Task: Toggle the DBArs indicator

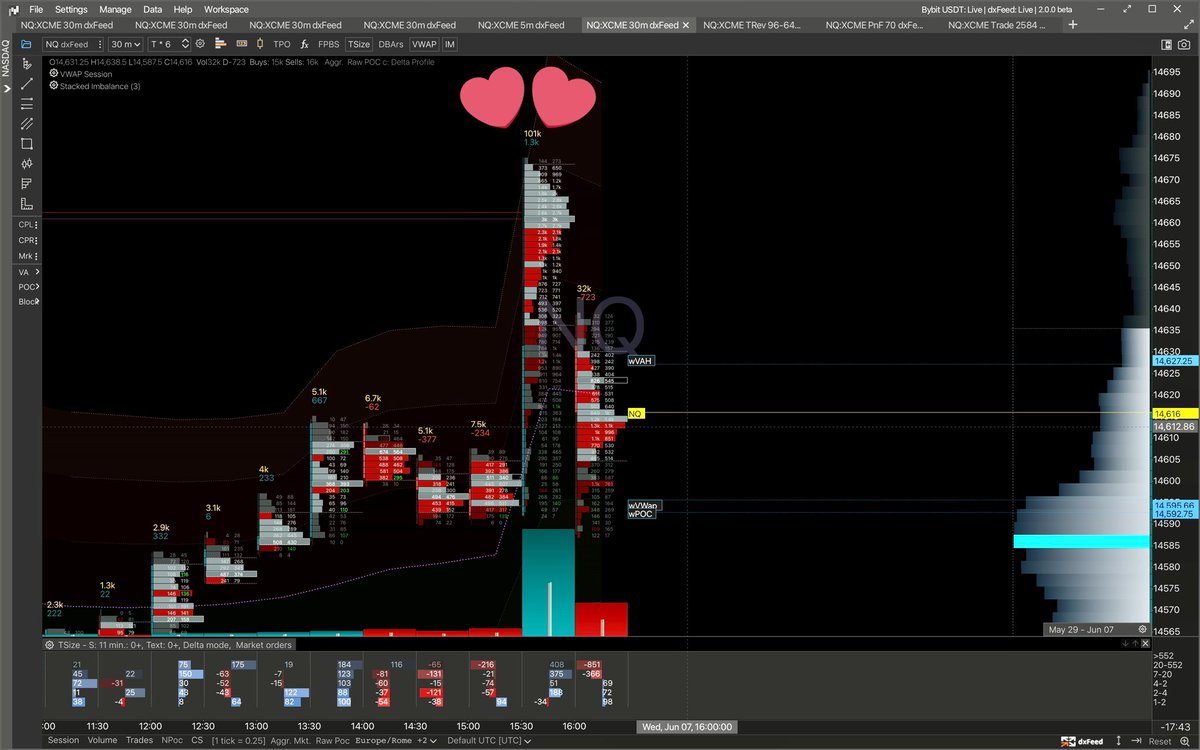Action: [391, 44]
